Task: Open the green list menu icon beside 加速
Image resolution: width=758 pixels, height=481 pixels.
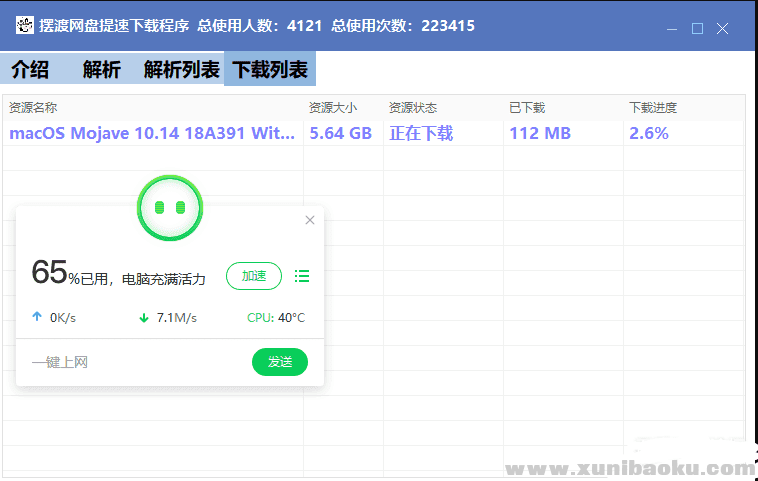Action: pyautogui.click(x=302, y=276)
